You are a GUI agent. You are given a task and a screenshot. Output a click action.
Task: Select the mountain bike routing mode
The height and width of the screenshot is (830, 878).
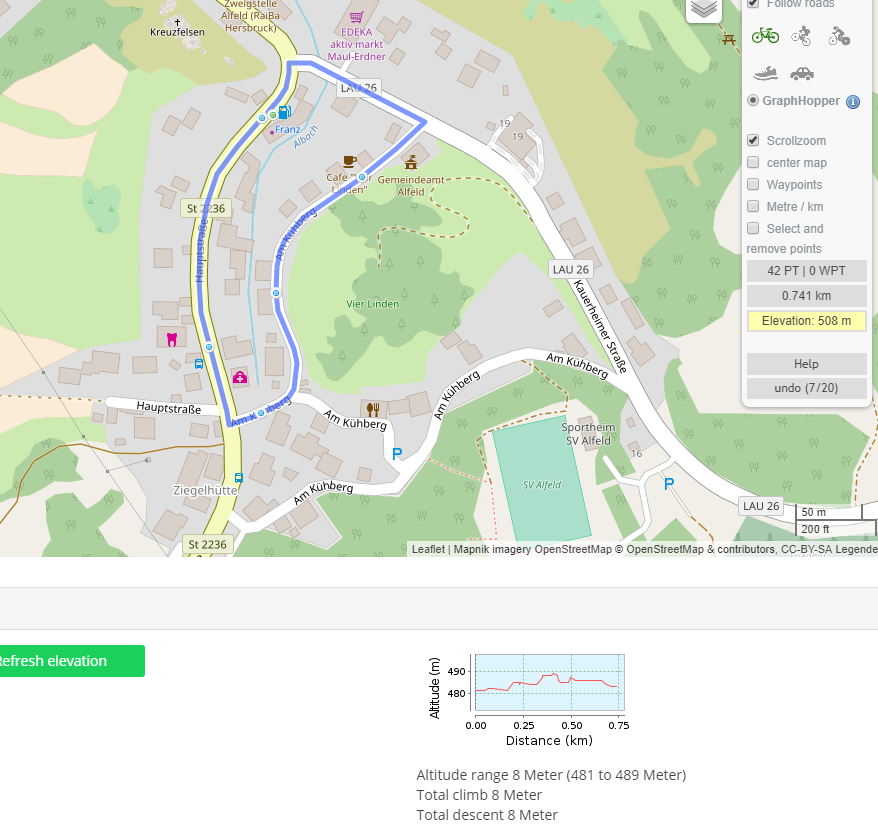tap(801, 37)
